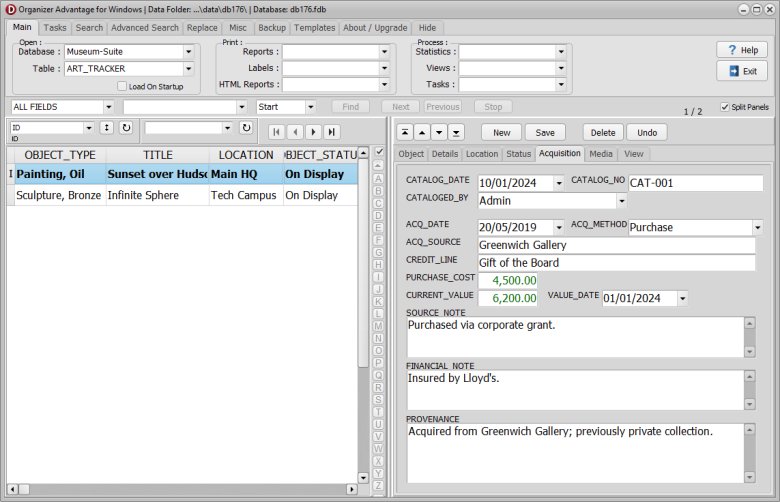The height and width of the screenshot is (502, 780).
Task: Expand the Database Museum-Suite dropdown
Action: coord(188,52)
